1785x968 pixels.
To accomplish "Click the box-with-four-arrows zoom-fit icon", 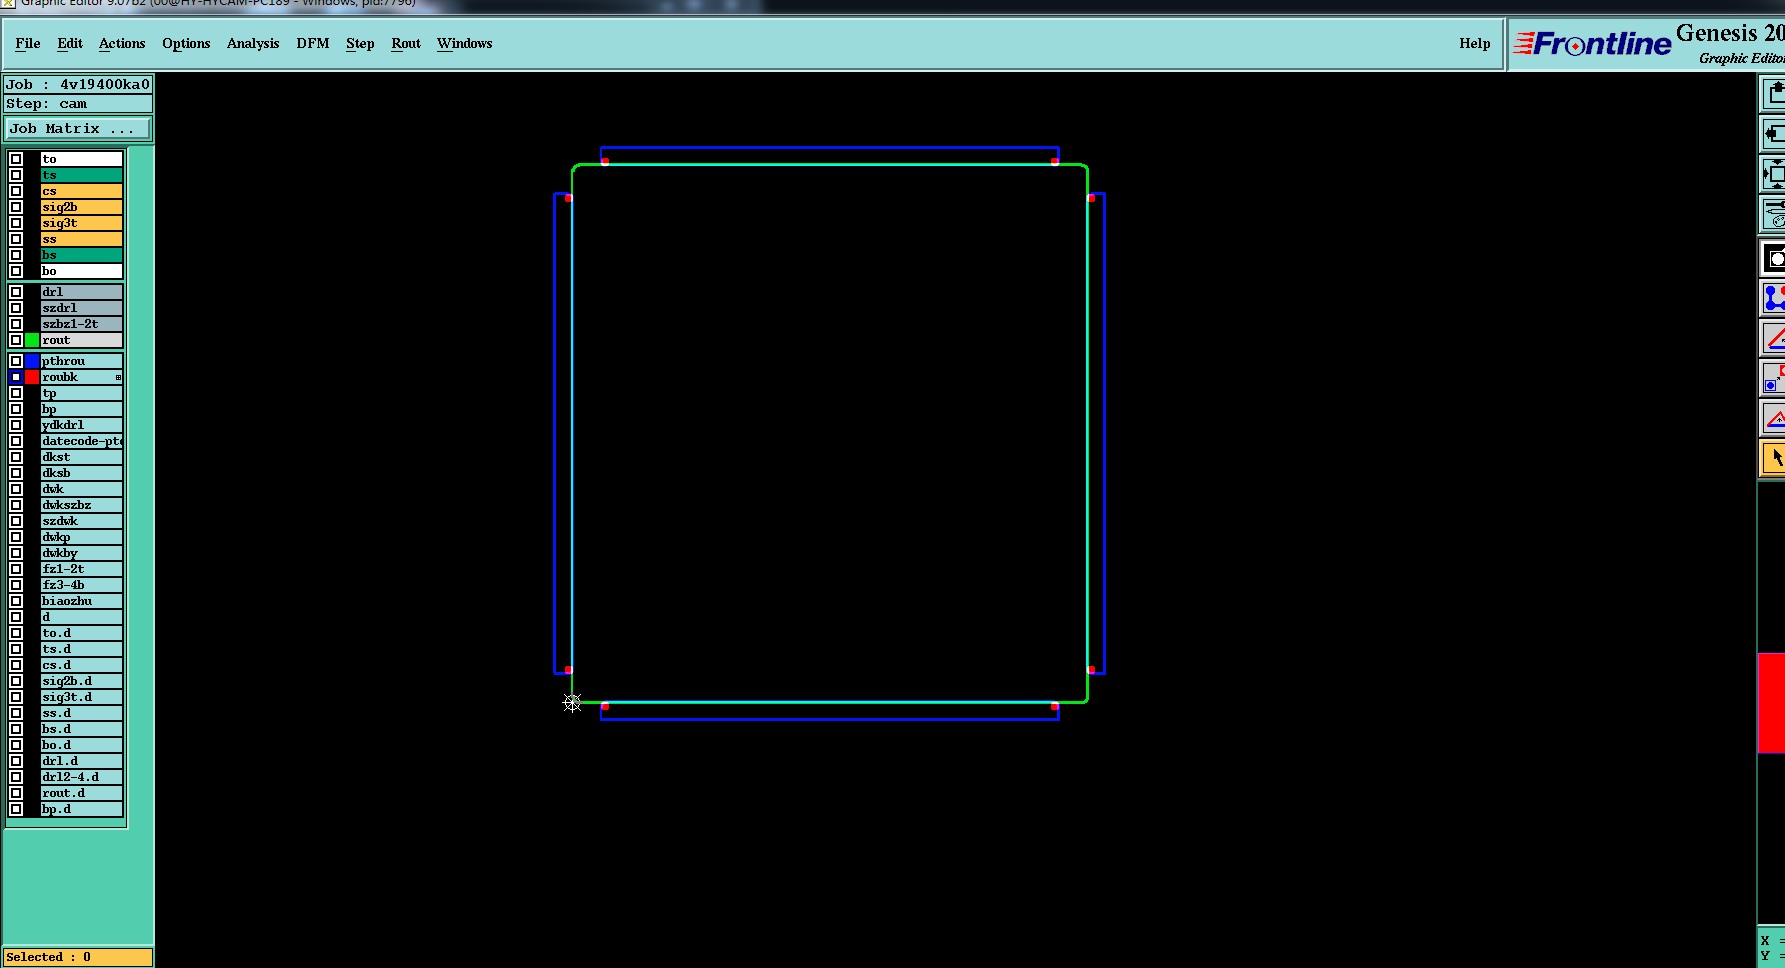I will 1773,174.
